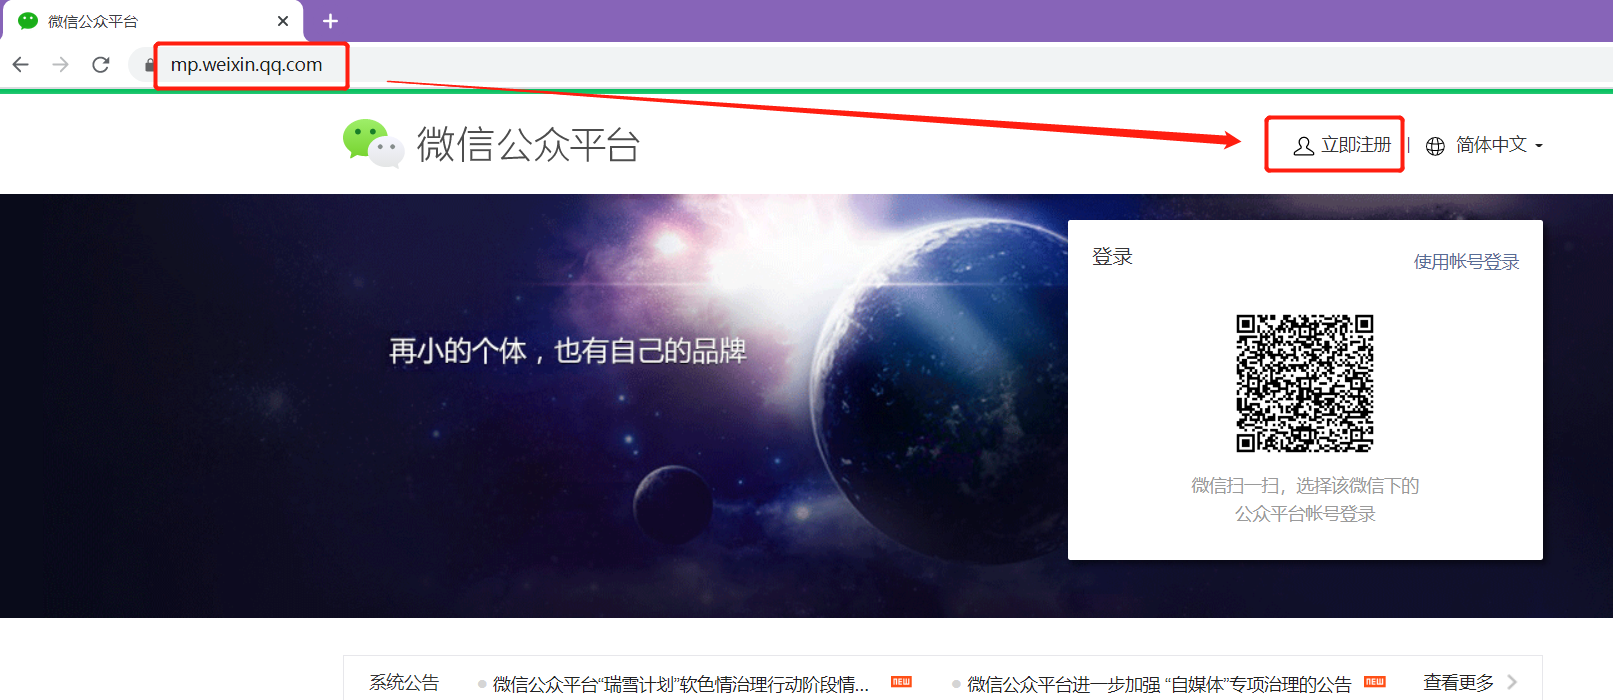Close the 微信公众平台 browser tab
Image resolution: width=1613 pixels, height=700 pixels.
pyautogui.click(x=283, y=21)
